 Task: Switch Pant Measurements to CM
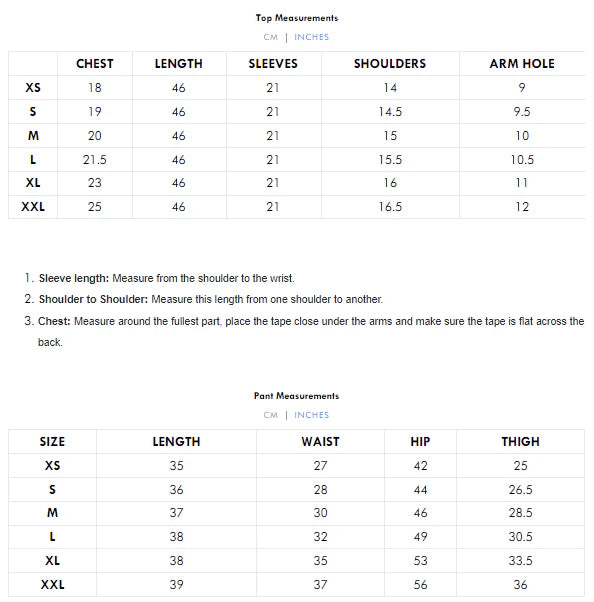tap(270, 415)
